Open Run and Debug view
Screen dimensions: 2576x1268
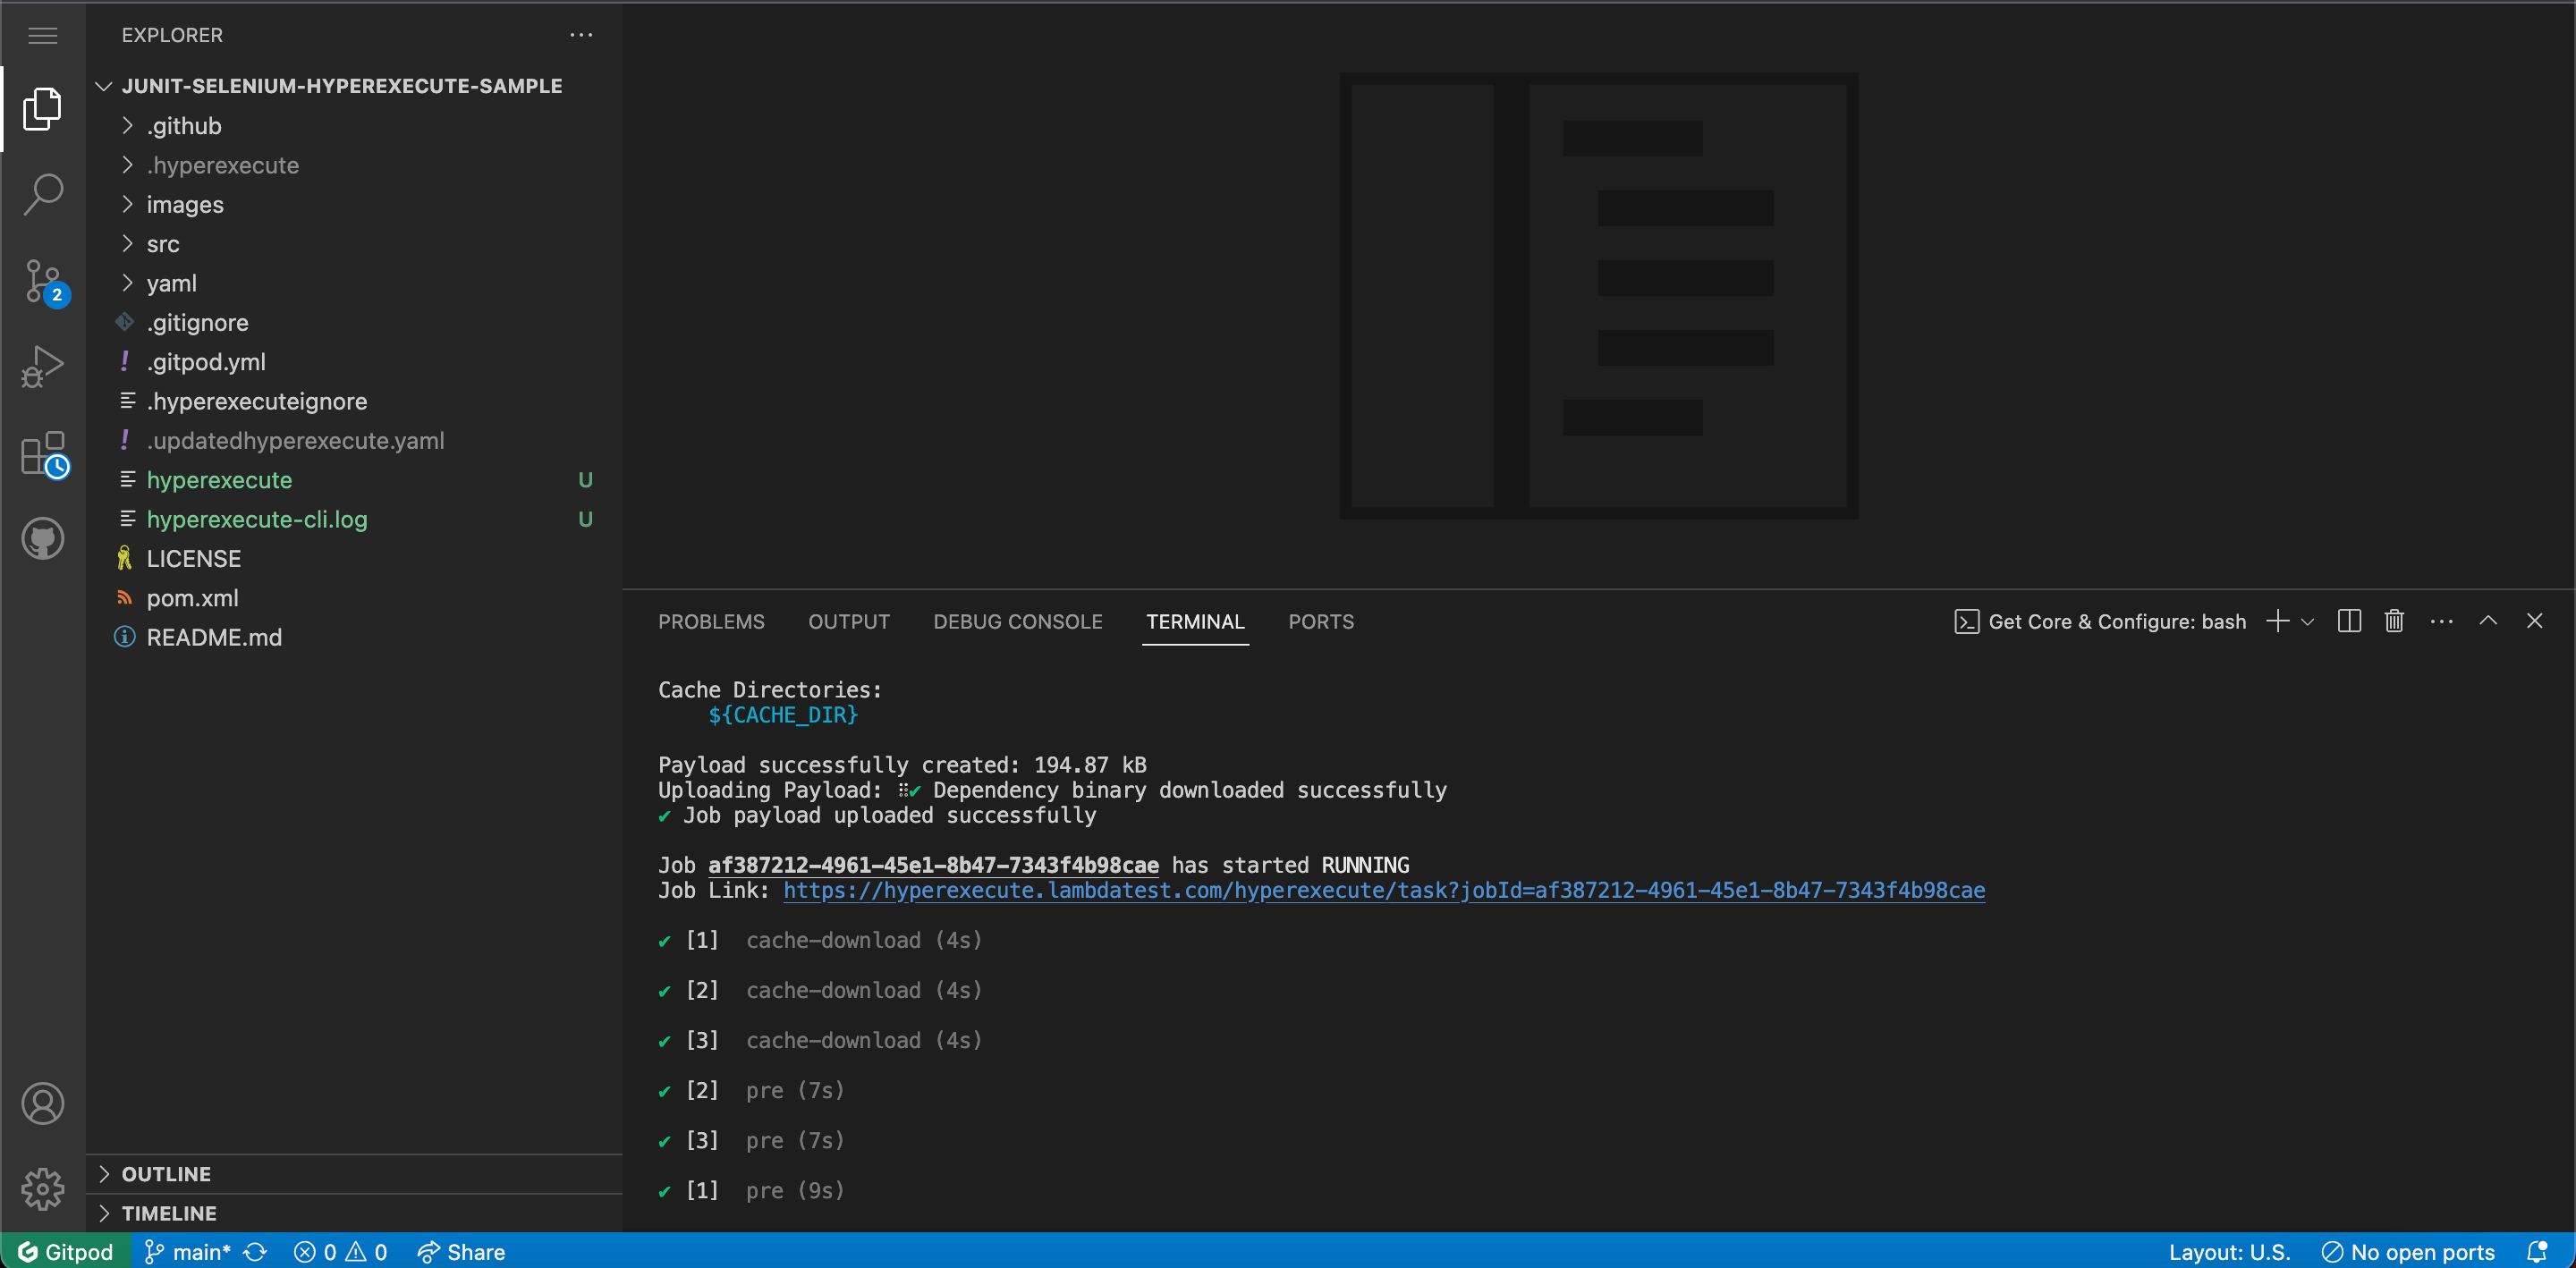tap(43, 367)
